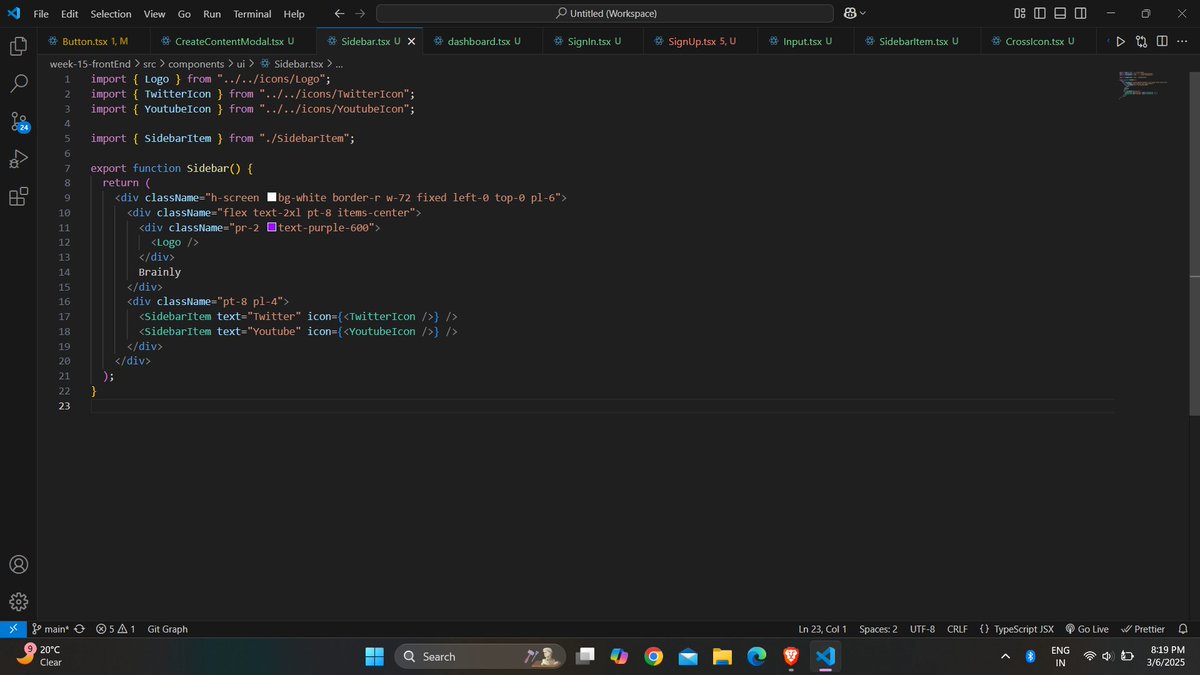
Task: Go forward with the right arrow
Action: [360, 13]
